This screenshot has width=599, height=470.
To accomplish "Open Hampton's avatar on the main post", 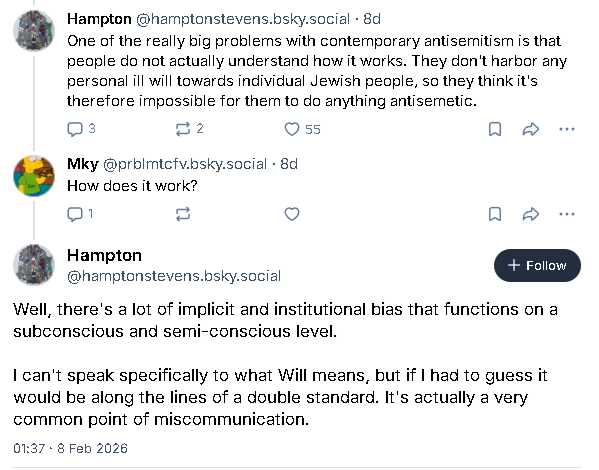I will [x=34, y=265].
